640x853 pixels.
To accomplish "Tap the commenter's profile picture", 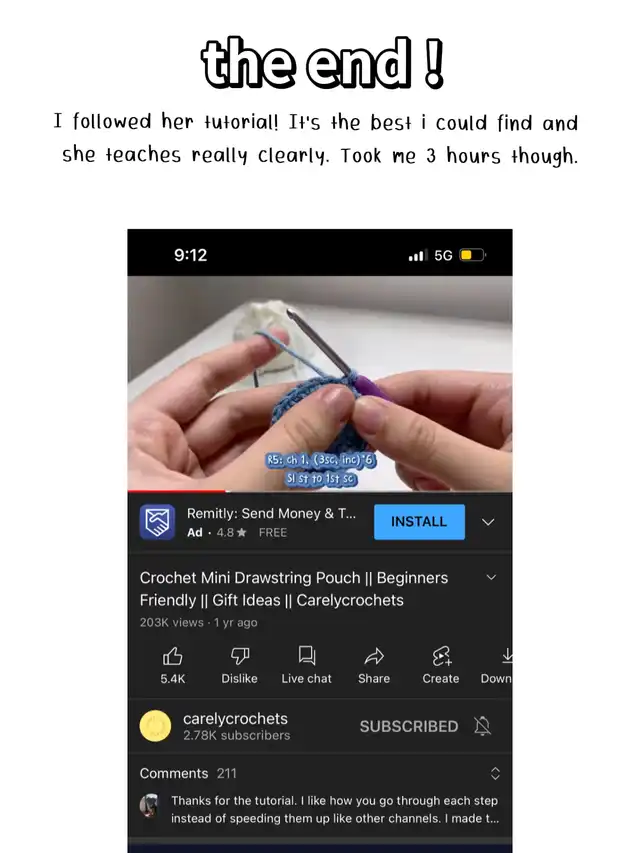I will pyautogui.click(x=149, y=805).
